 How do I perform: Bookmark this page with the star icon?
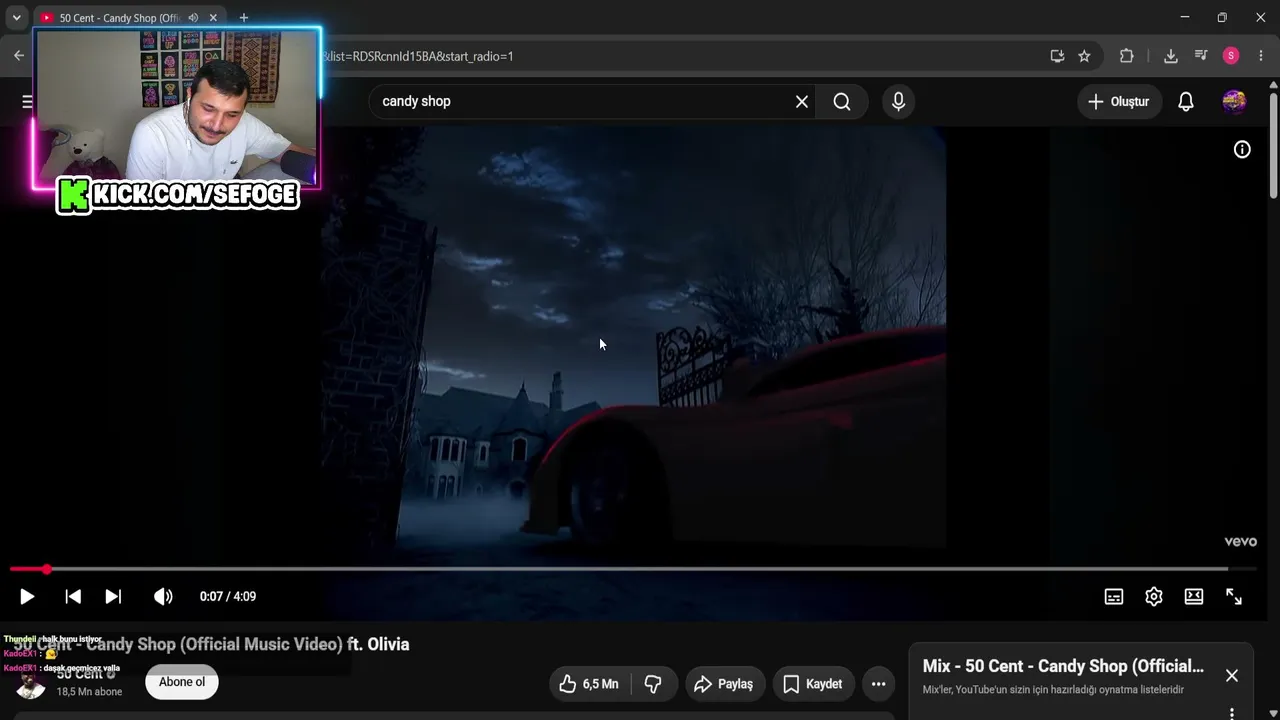[1084, 56]
